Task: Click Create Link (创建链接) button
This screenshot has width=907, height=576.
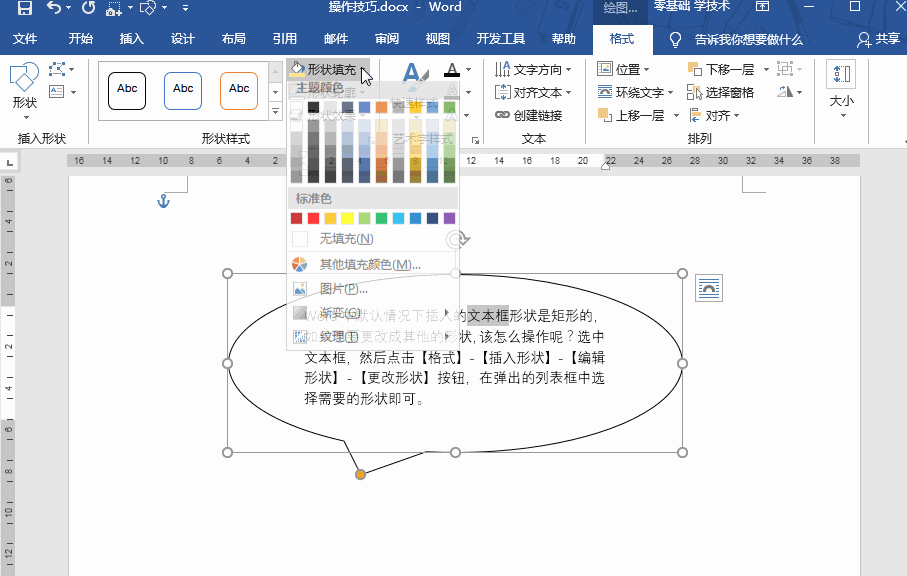Action: click(528, 116)
